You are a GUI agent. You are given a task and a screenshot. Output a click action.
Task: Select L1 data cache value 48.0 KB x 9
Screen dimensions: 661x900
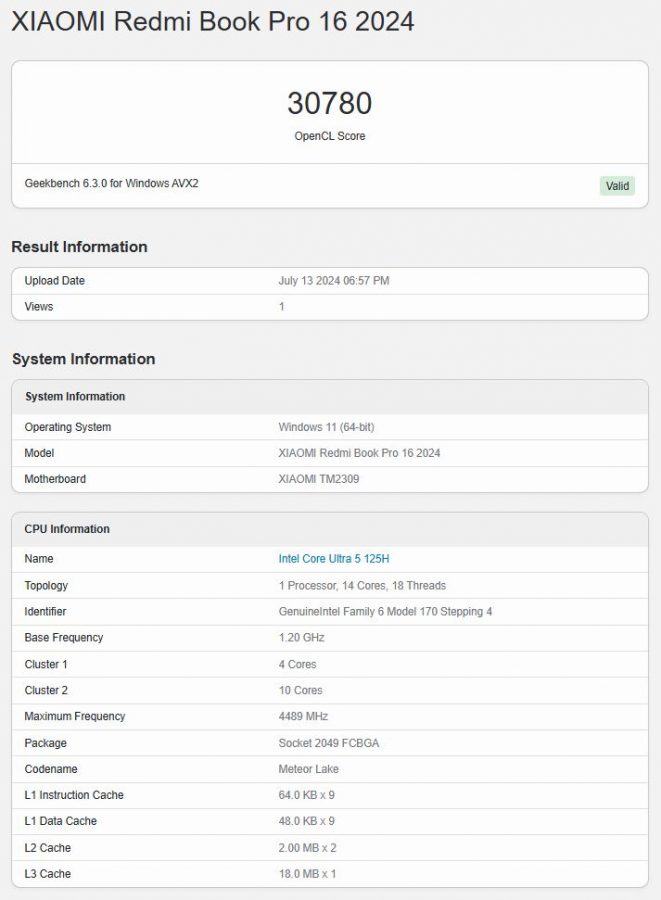click(x=307, y=821)
